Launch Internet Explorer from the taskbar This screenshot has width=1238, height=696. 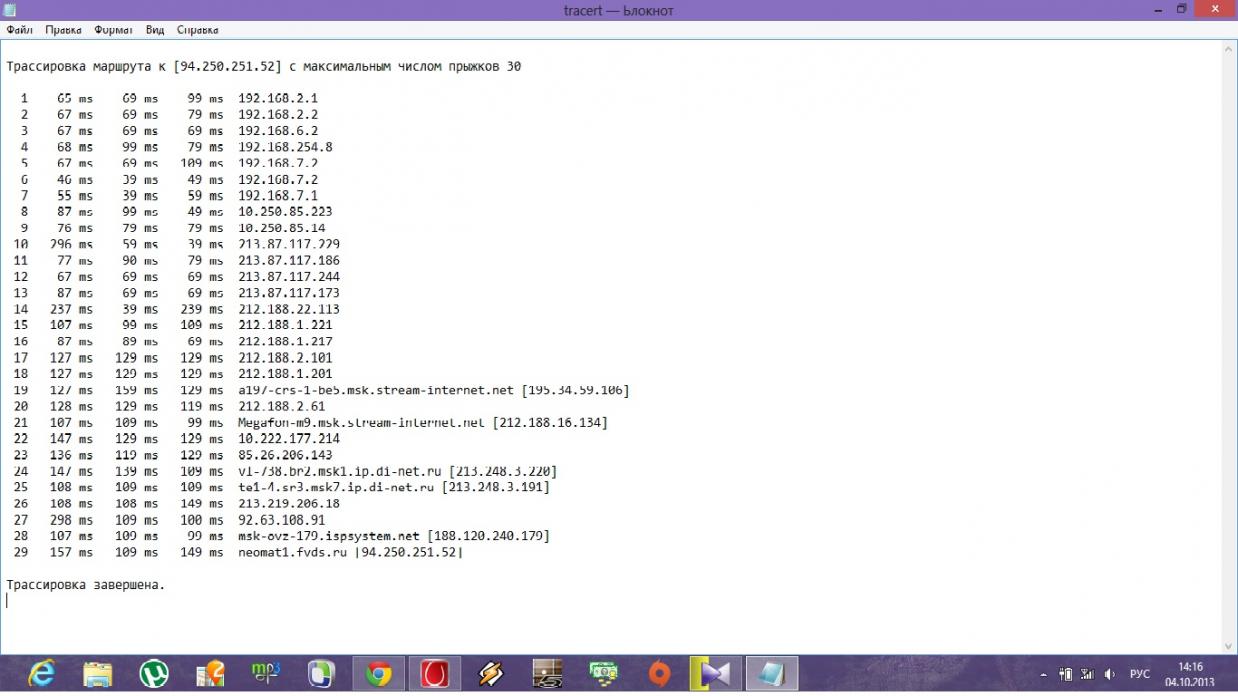tap(42, 674)
